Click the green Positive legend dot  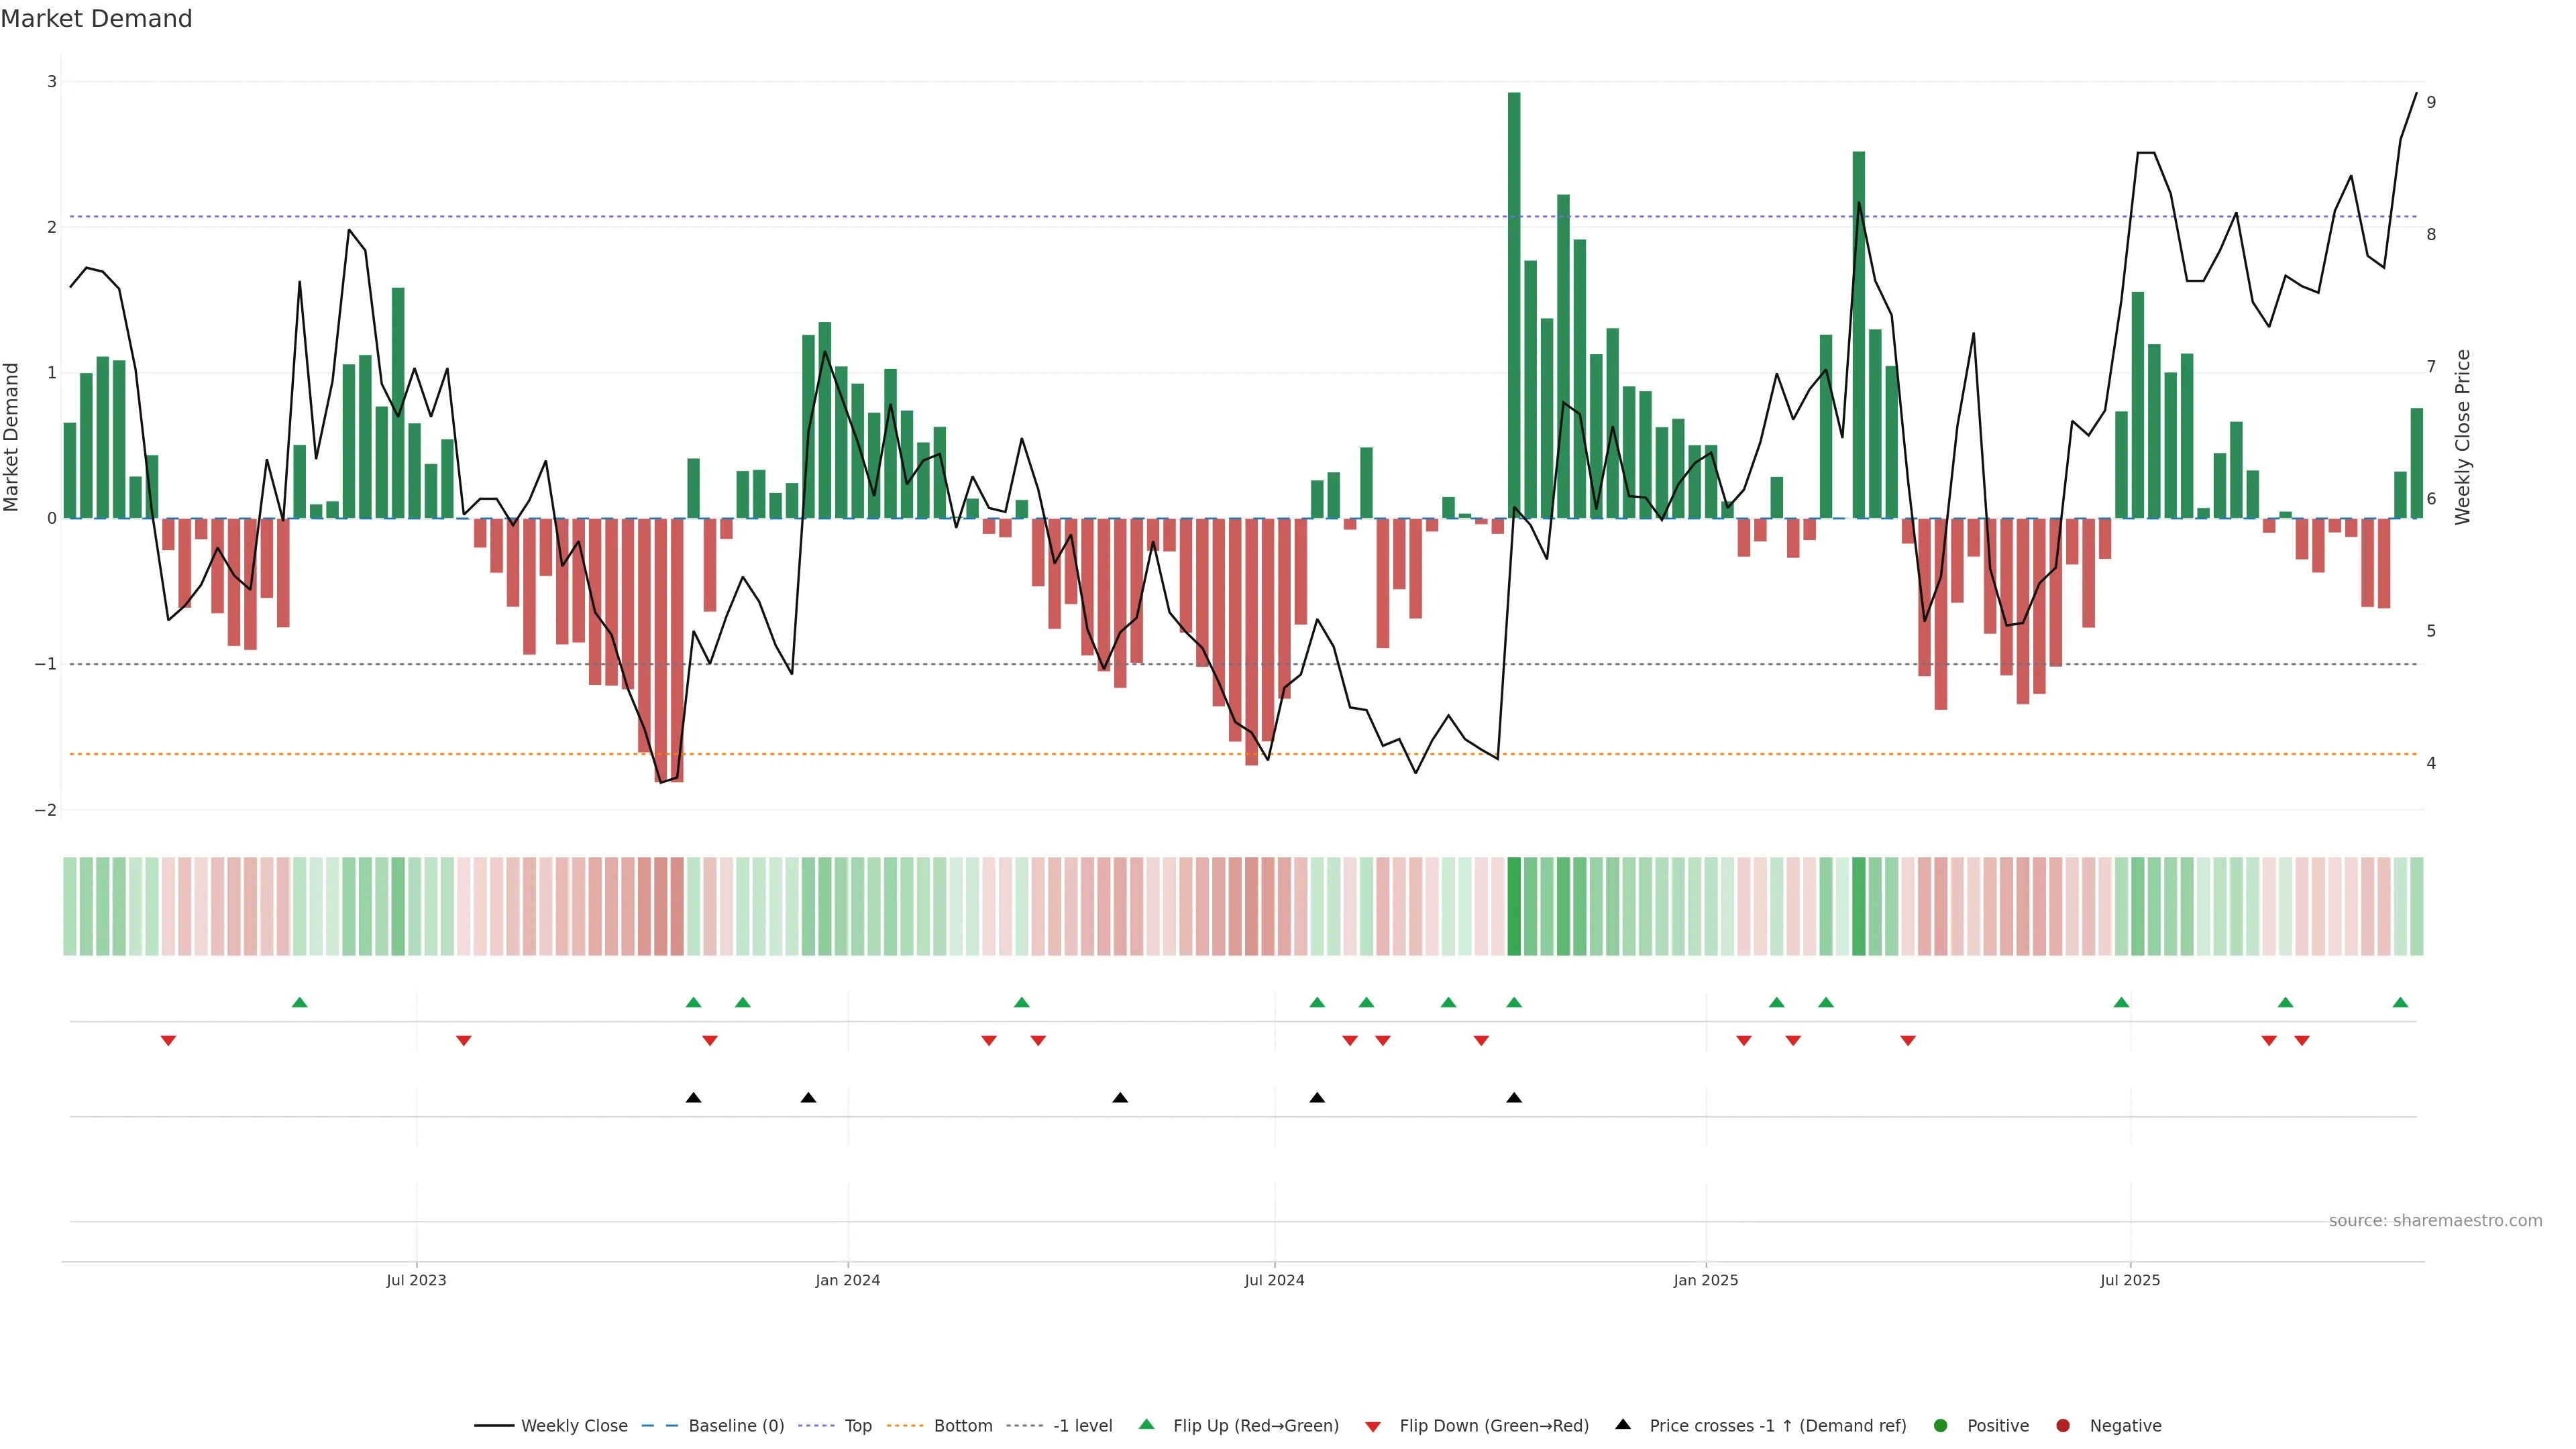coord(1941,1425)
